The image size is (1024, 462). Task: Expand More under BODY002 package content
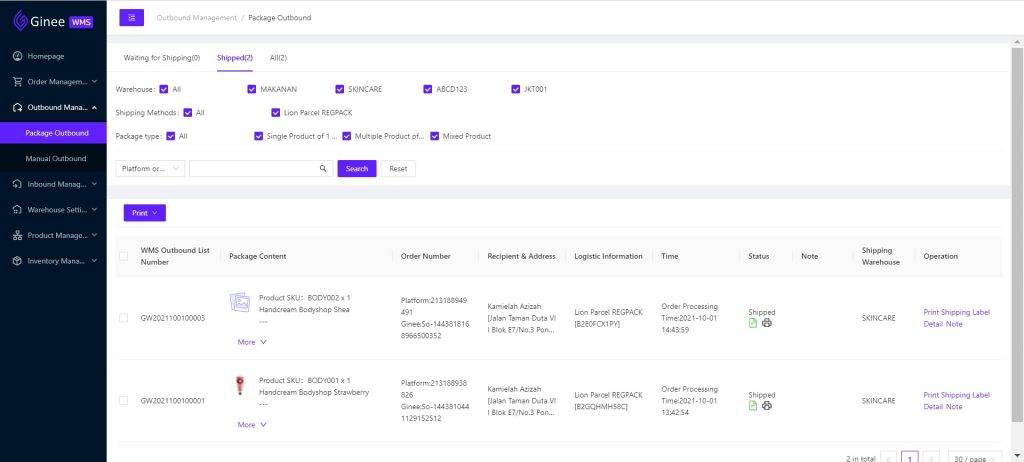click(x=252, y=342)
